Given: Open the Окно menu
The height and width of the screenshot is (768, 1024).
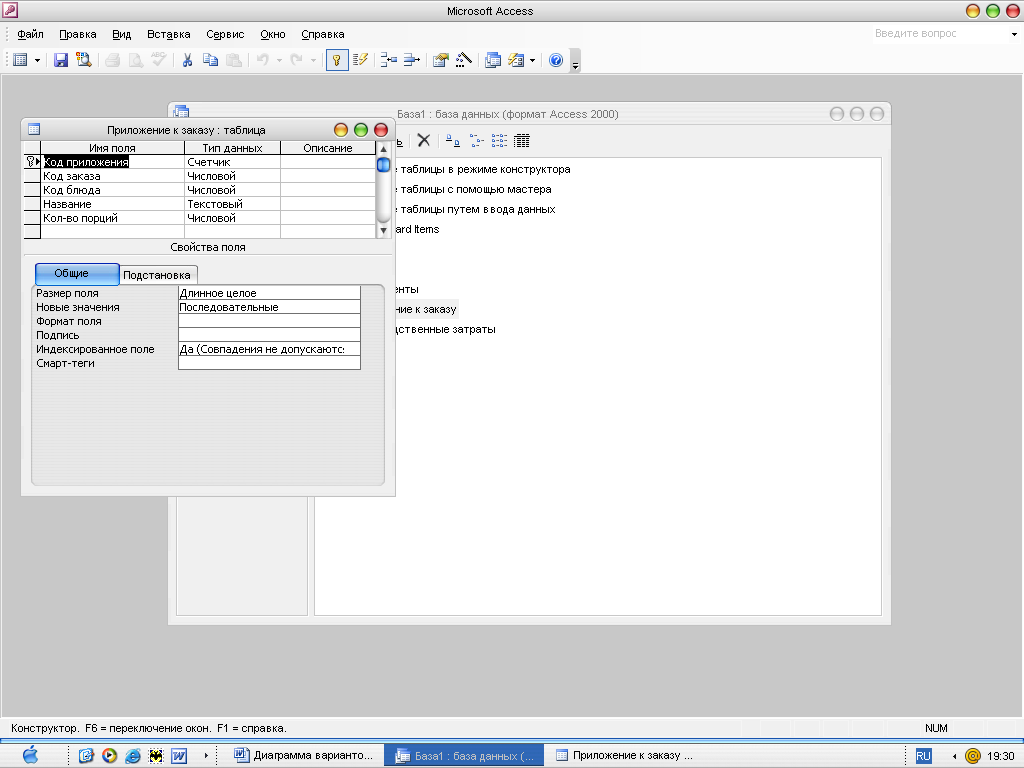Looking at the screenshot, I should coord(272,34).
